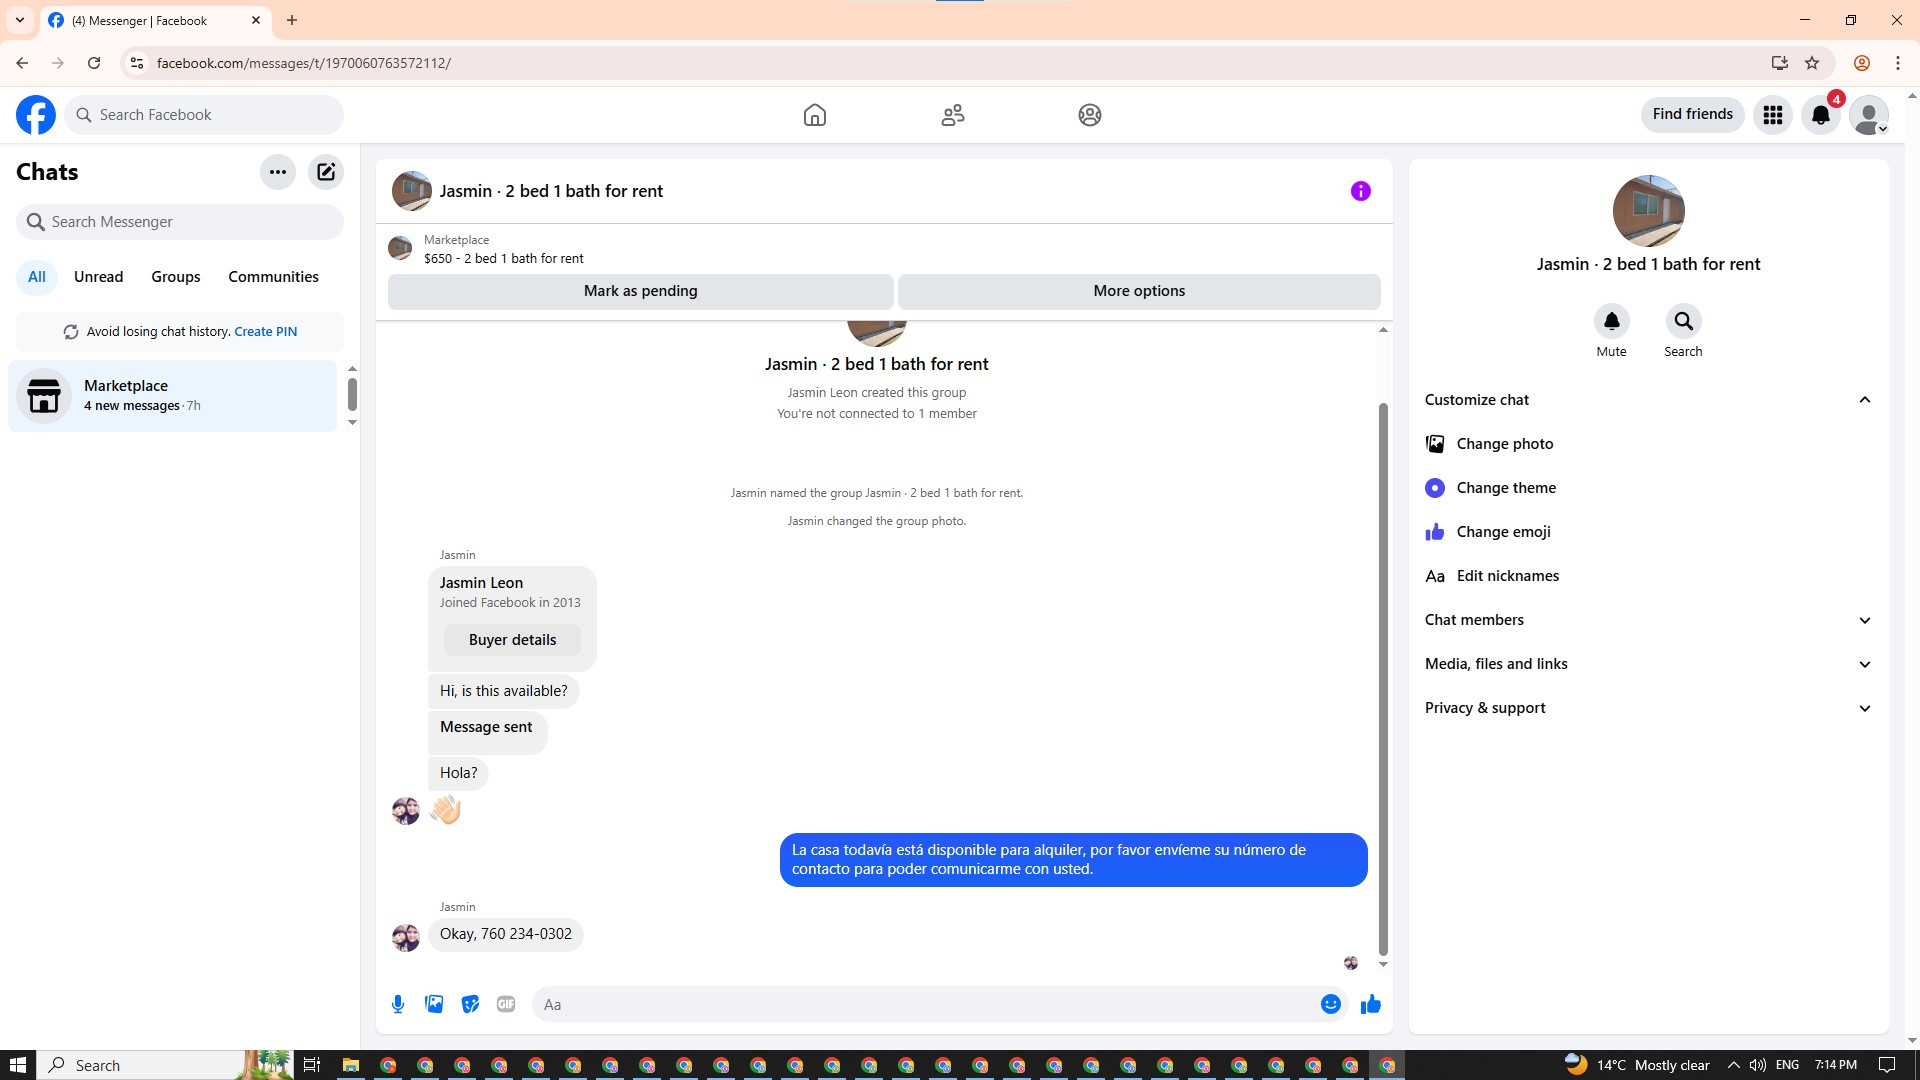The image size is (1920, 1080).
Task: Collapse the Customize chat section
Action: pyautogui.click(x=1864, y=400)
